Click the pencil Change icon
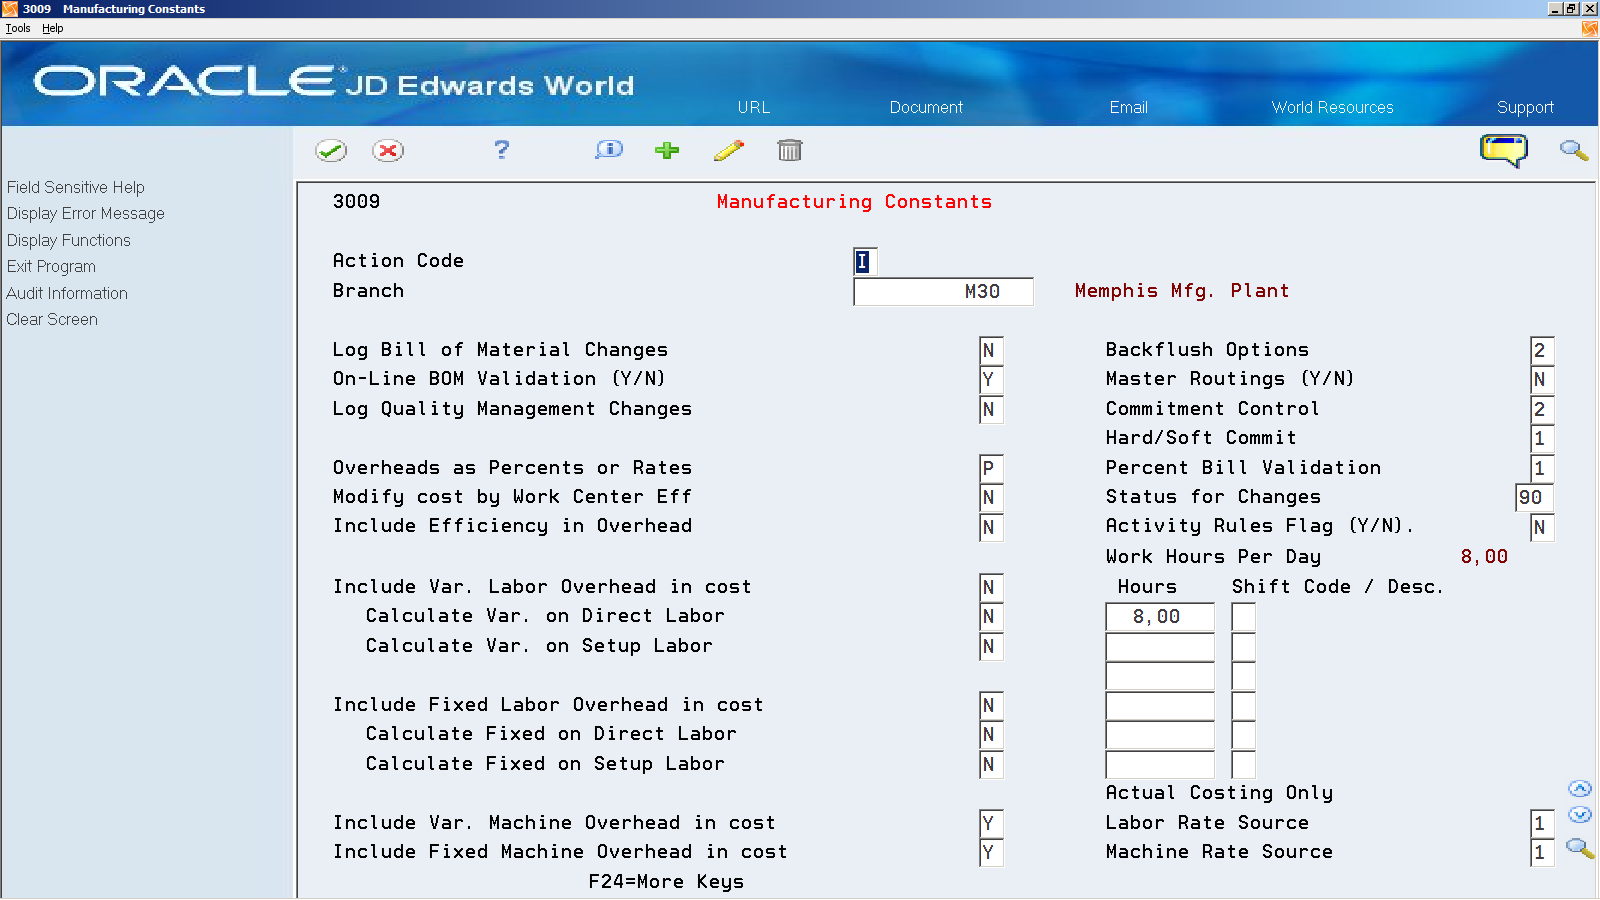Viewport: 1600px width, 900px height. coord(729,150)
